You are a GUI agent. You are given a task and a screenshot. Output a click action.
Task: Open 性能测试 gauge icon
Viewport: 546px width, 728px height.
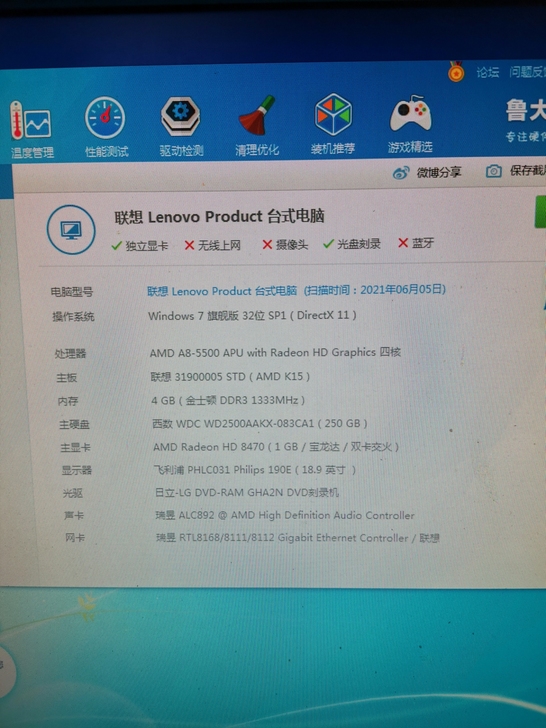click(x=105, y=117)
